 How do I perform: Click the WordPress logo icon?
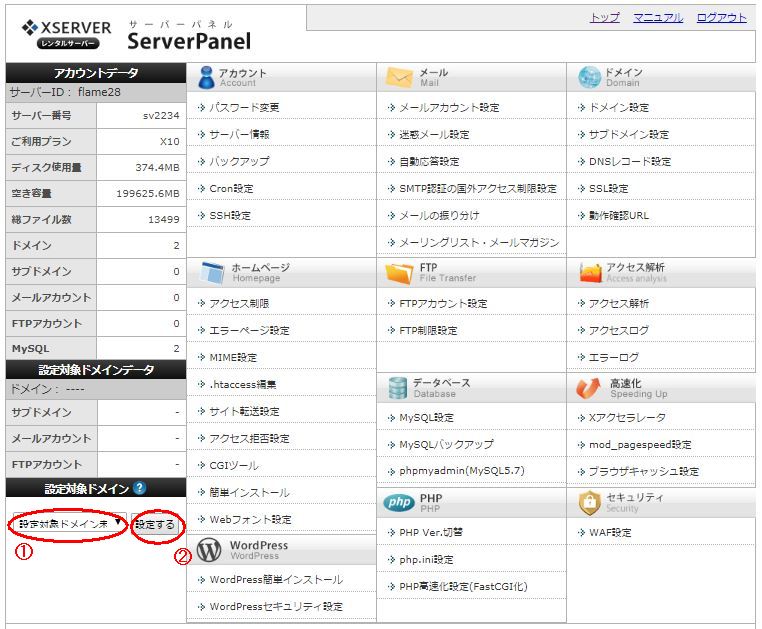pos(209,550)
